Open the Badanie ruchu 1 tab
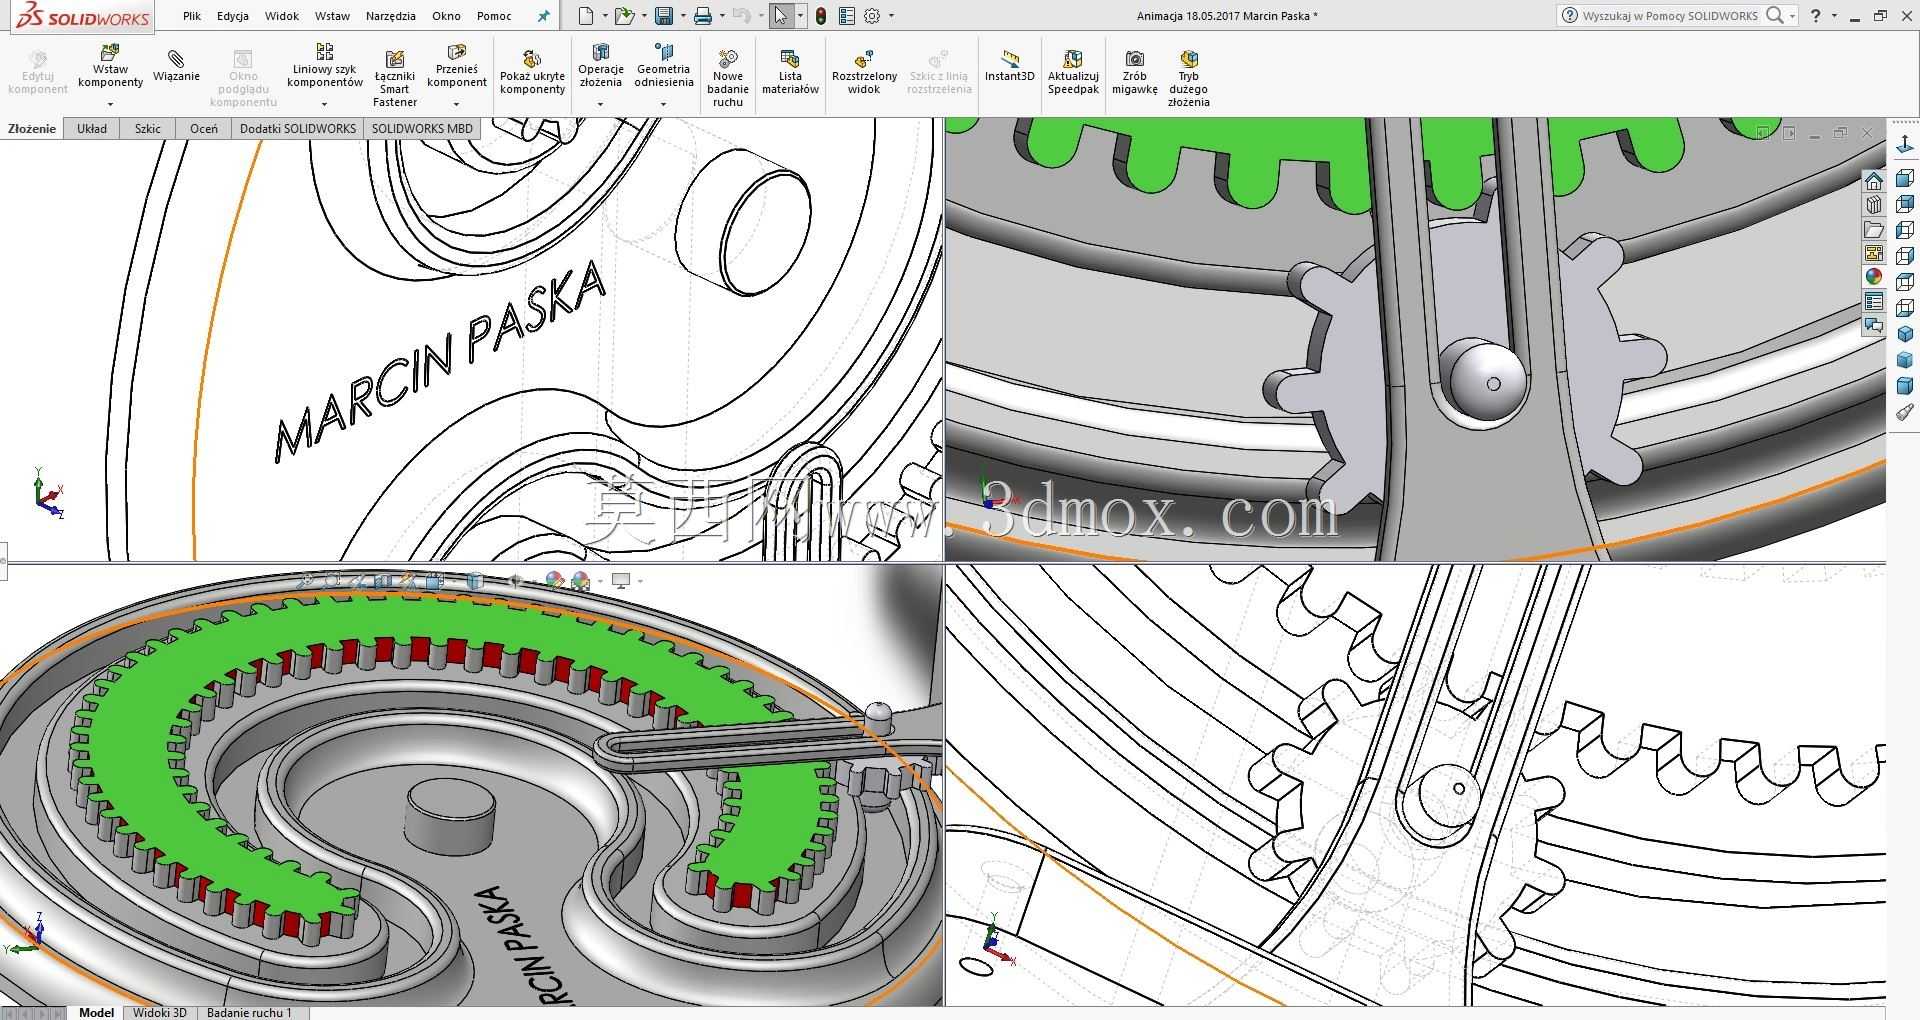This screenshot has width=1920, height=1020. click(x=249, y=1013)
